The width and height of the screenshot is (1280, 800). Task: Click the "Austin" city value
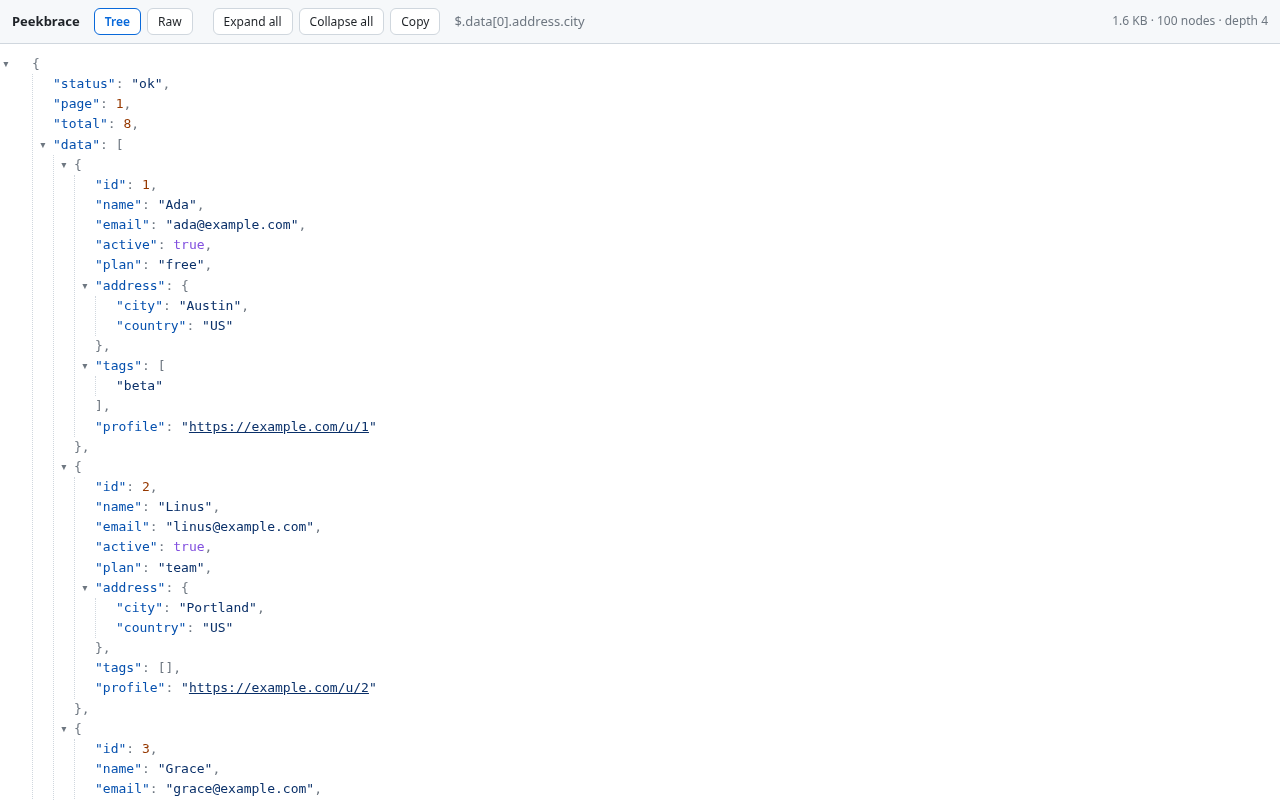click(210, 305)
